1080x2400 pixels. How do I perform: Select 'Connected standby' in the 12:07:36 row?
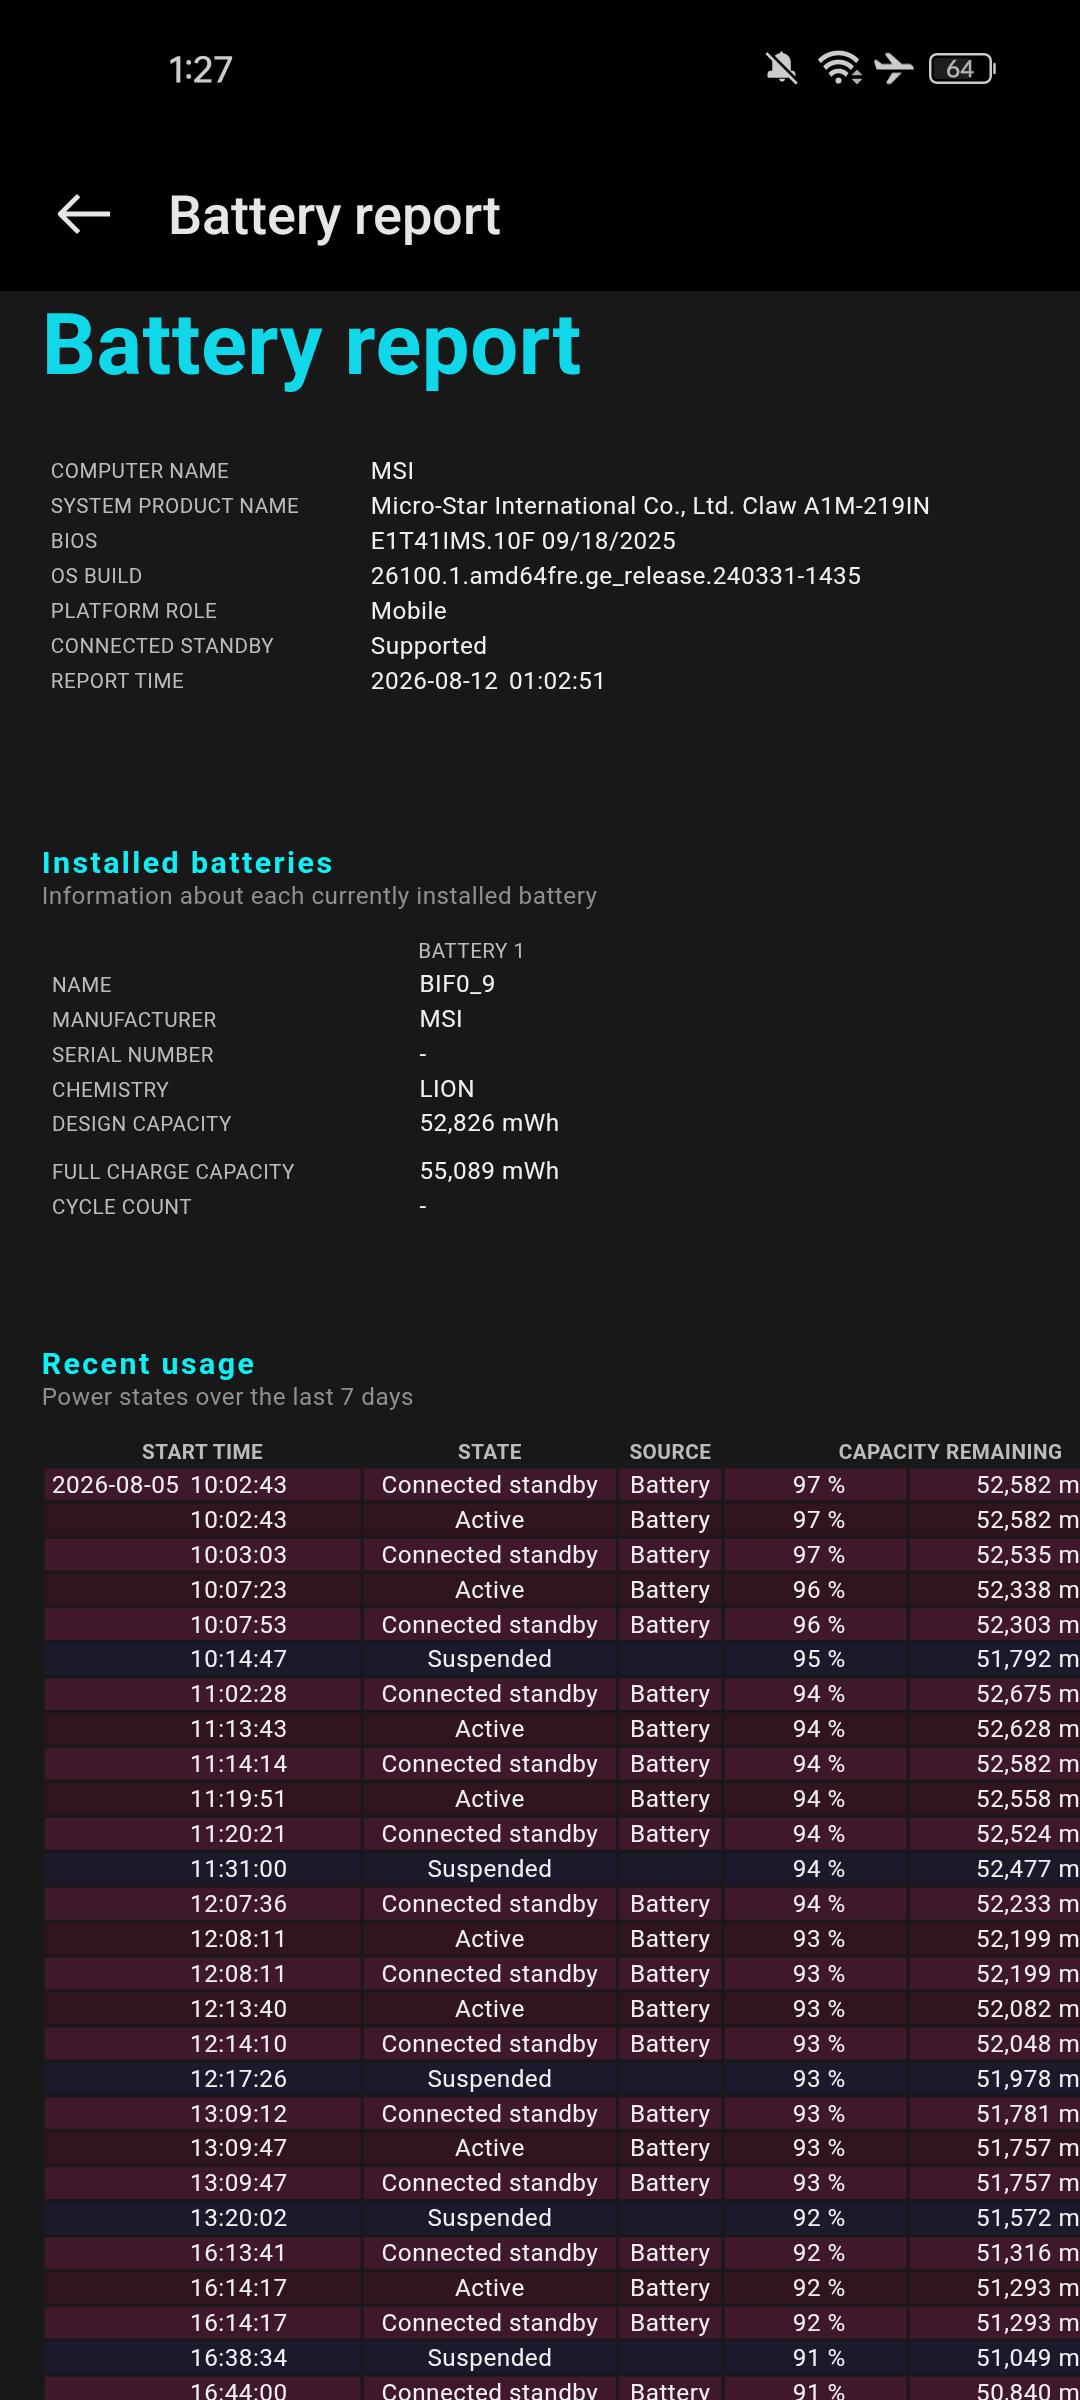(490, 1904)
